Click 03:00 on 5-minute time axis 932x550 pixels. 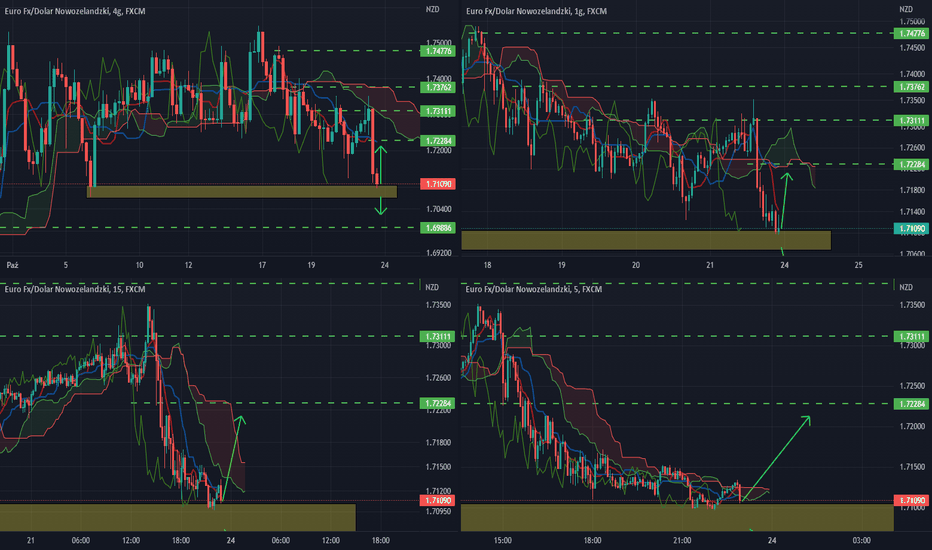point(861,540)
